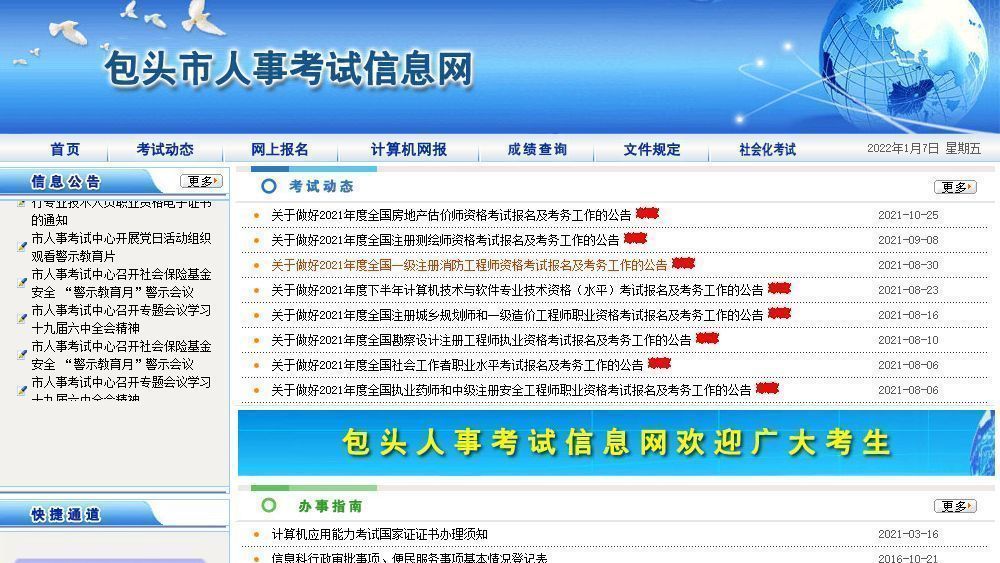Show more entries under 办事指南 section
Viewport: 1000px width, 563px height.
point(954,506)
